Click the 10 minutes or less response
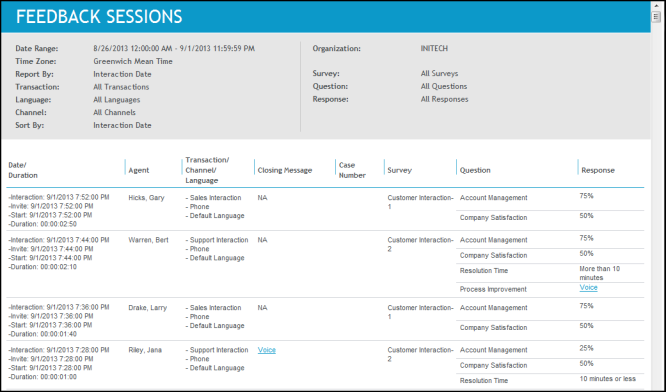This screenshot has height=392, width=666. [x=607, y=379]
